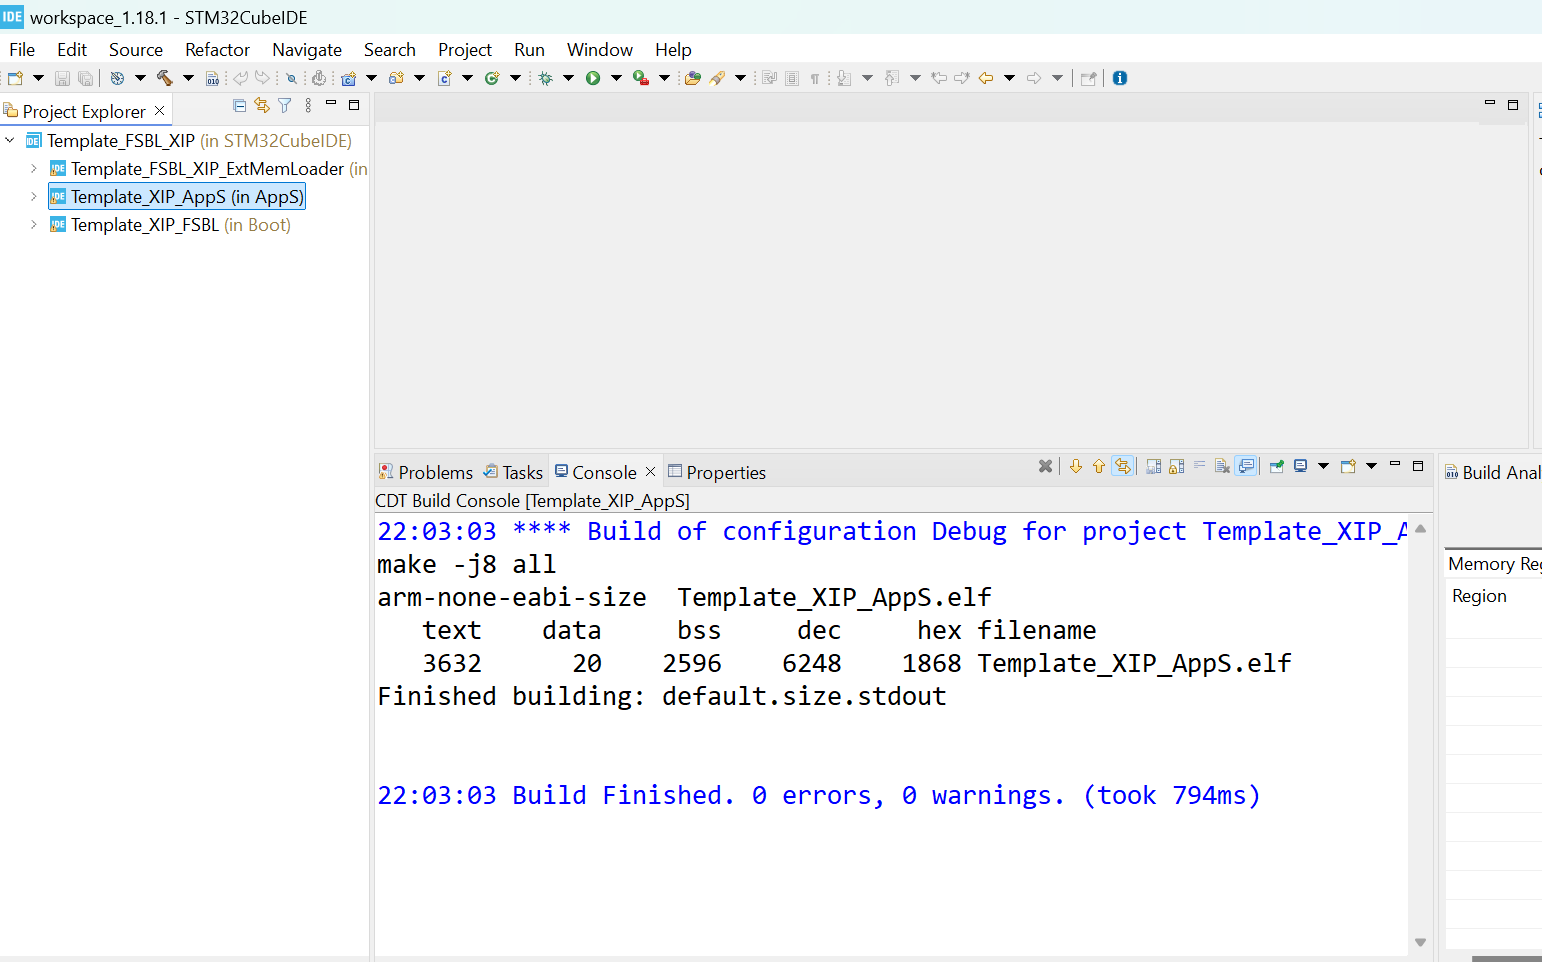
Task: Select the Template_FSBL_XIP_ExtMemLoader project
Action: tap(208, 169)
